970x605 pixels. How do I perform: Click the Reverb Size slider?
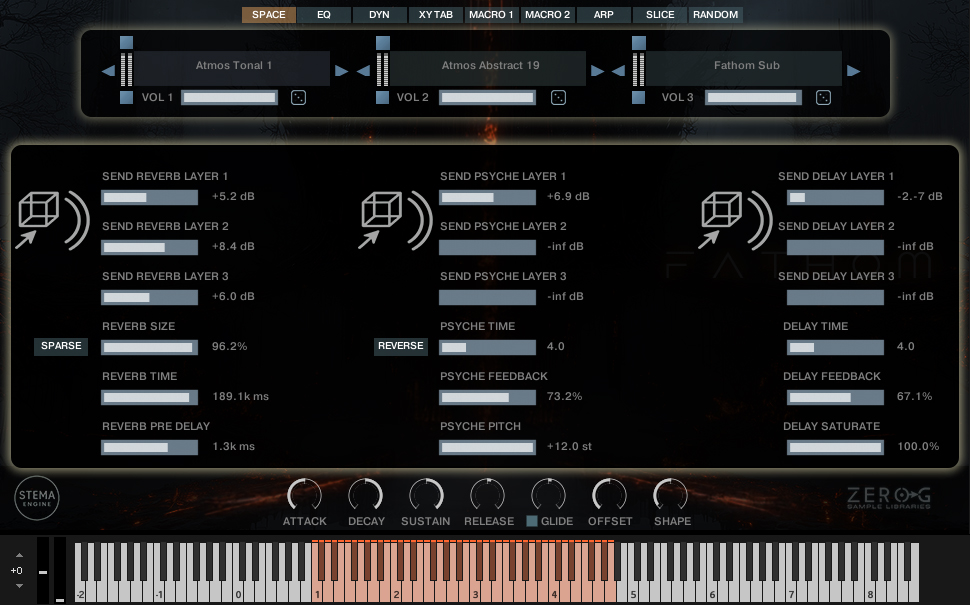point(150,347)
